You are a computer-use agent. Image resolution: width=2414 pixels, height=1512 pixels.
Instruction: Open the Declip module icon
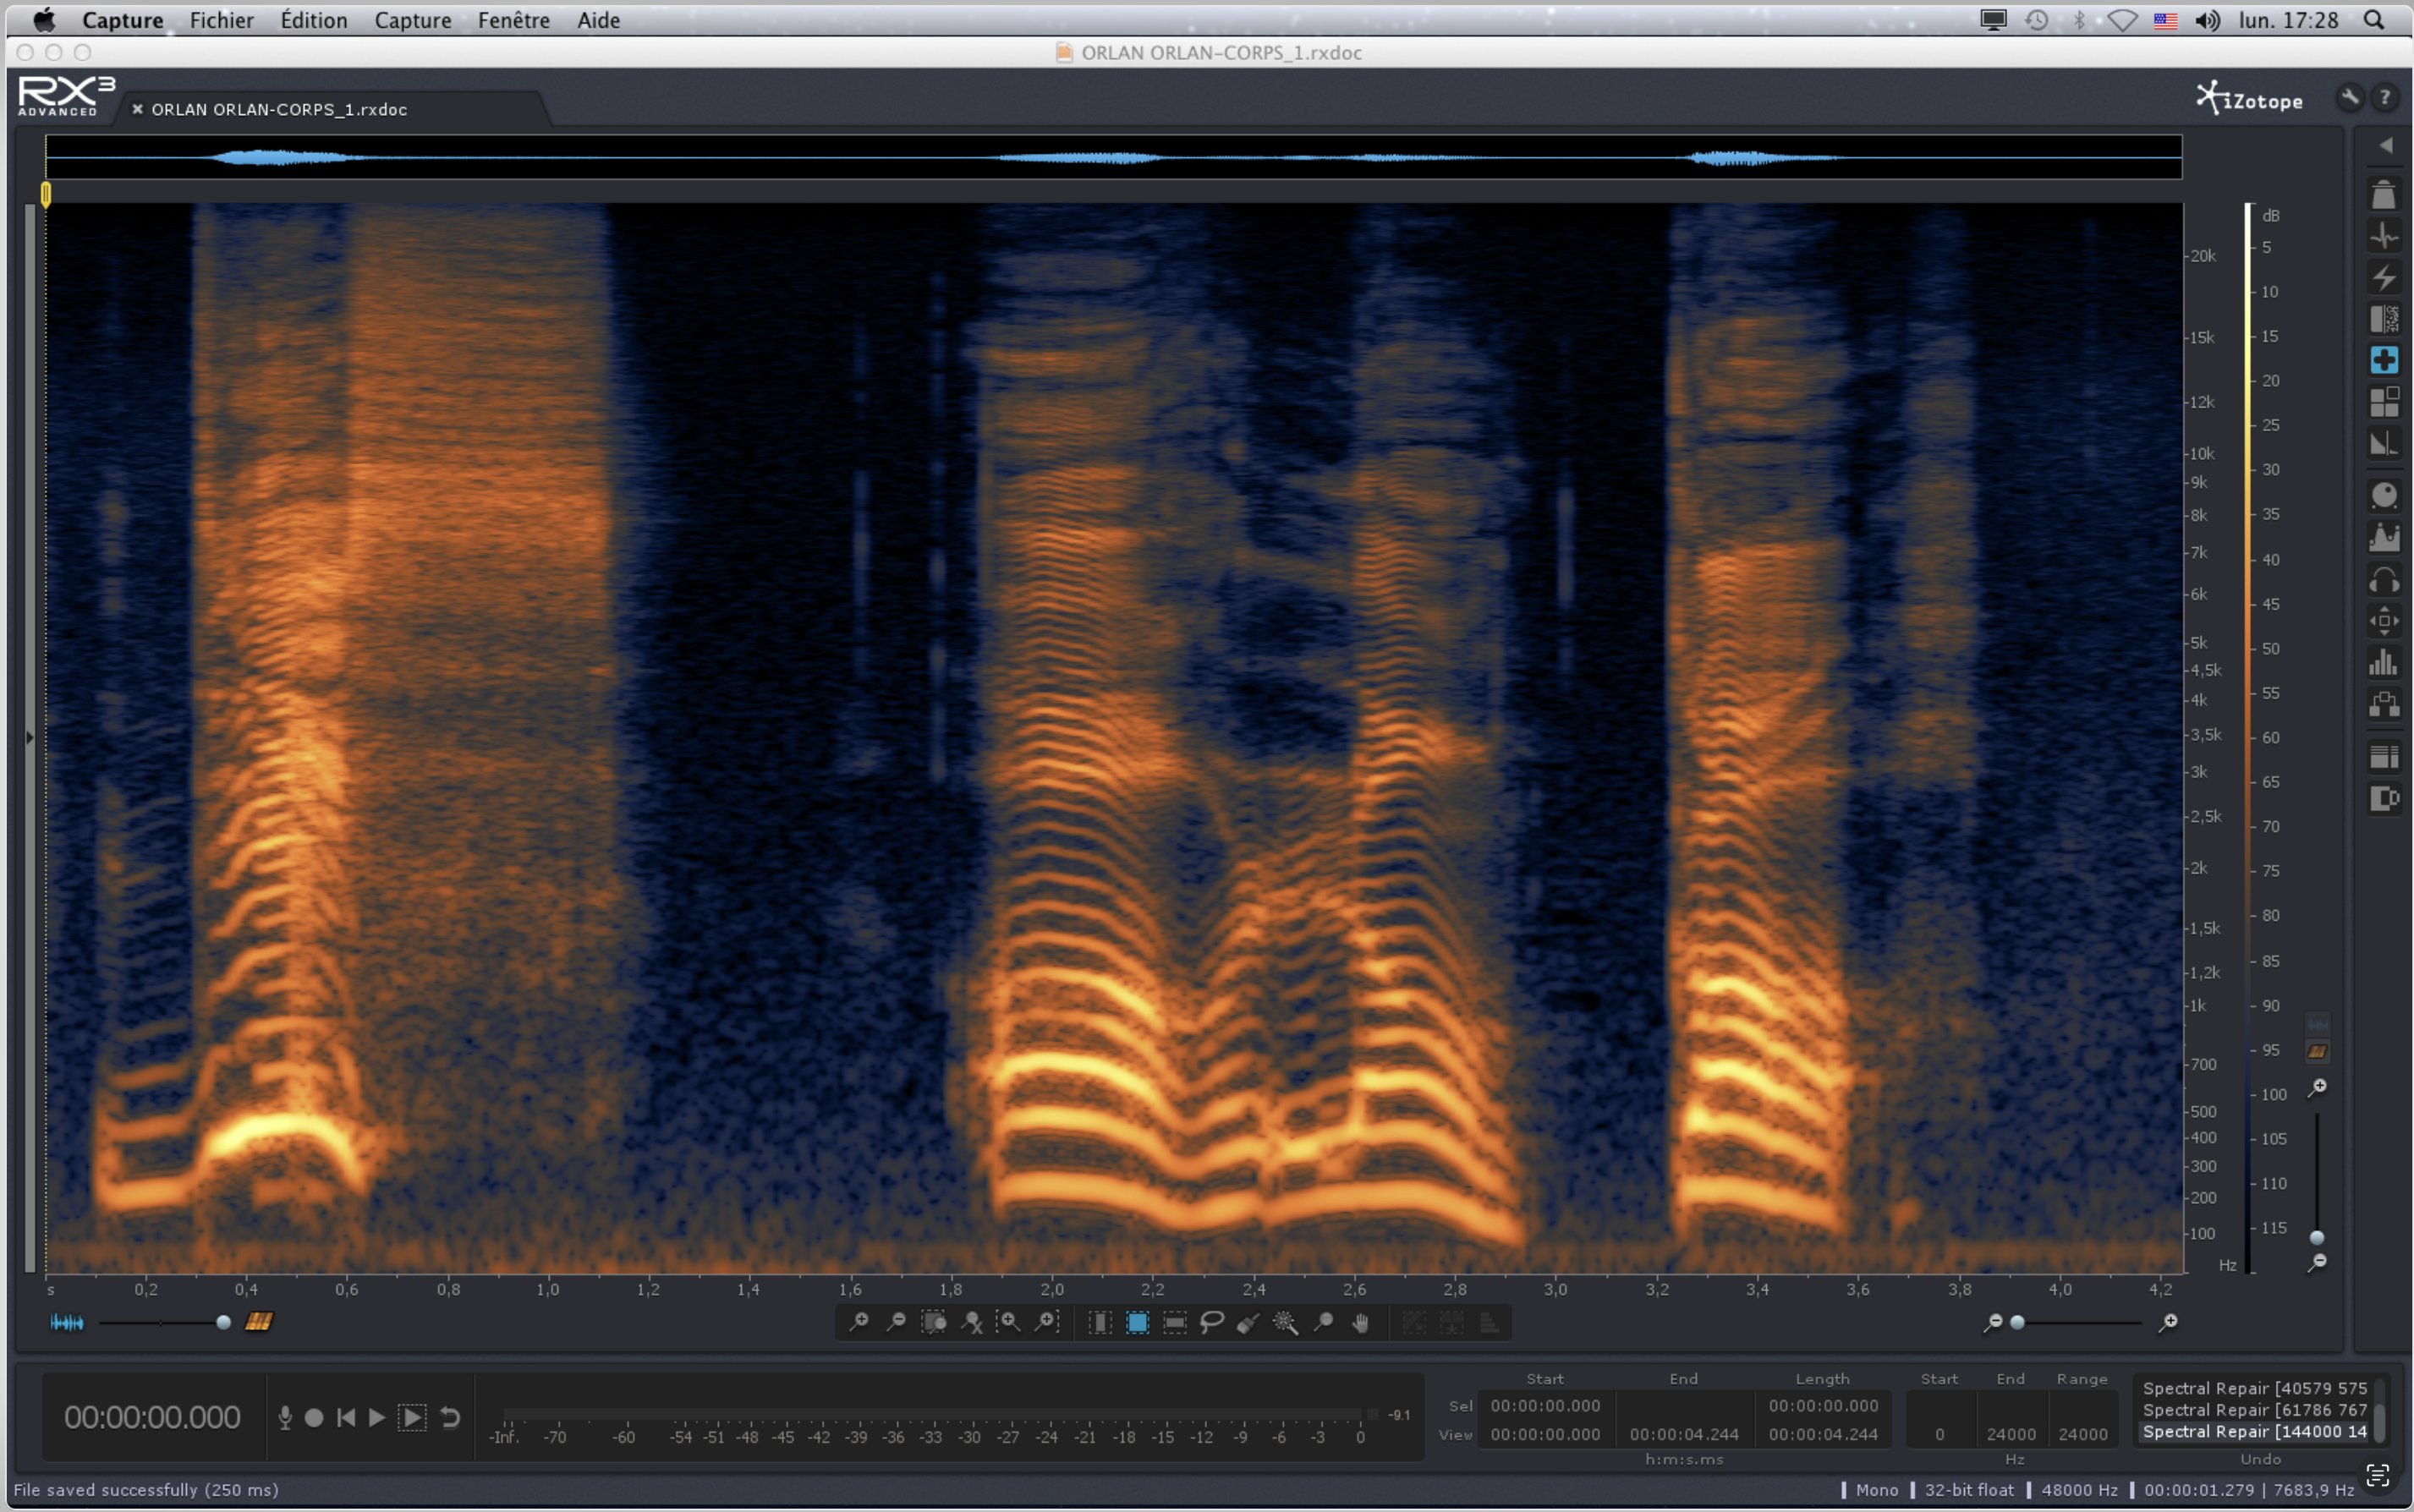click(x=2384, y=195)
